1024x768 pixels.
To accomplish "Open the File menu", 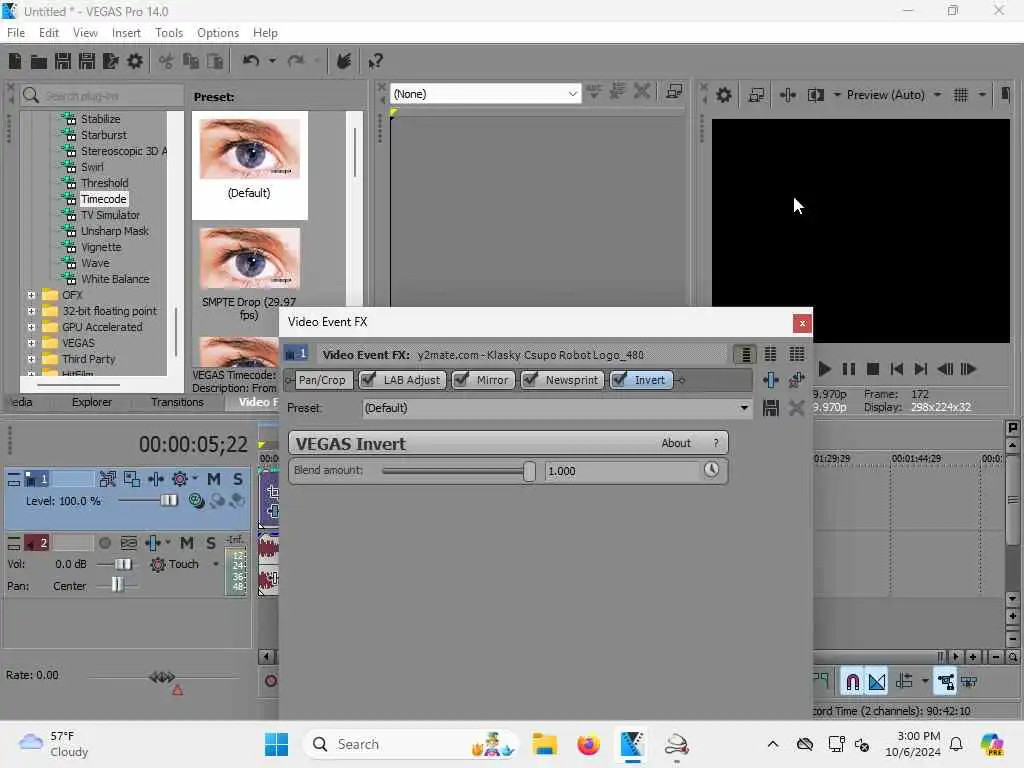I will tap(16, 33).
